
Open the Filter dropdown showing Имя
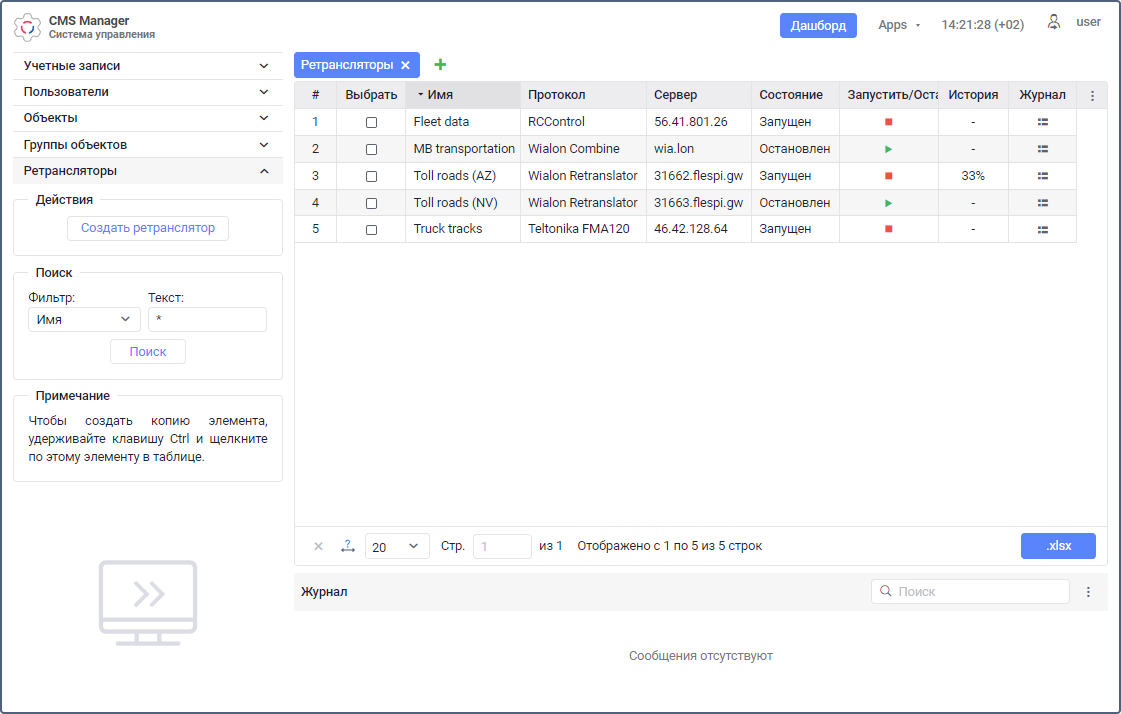click(84, 320)
